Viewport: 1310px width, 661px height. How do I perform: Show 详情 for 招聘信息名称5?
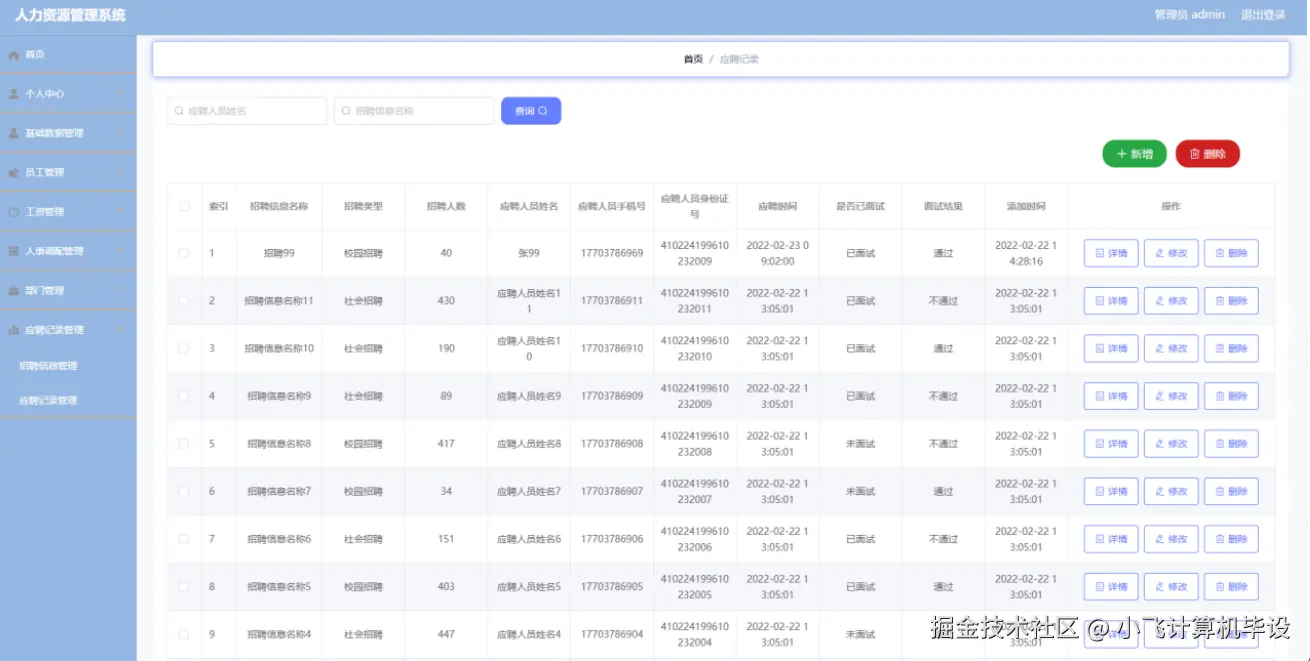[1111, 587]
